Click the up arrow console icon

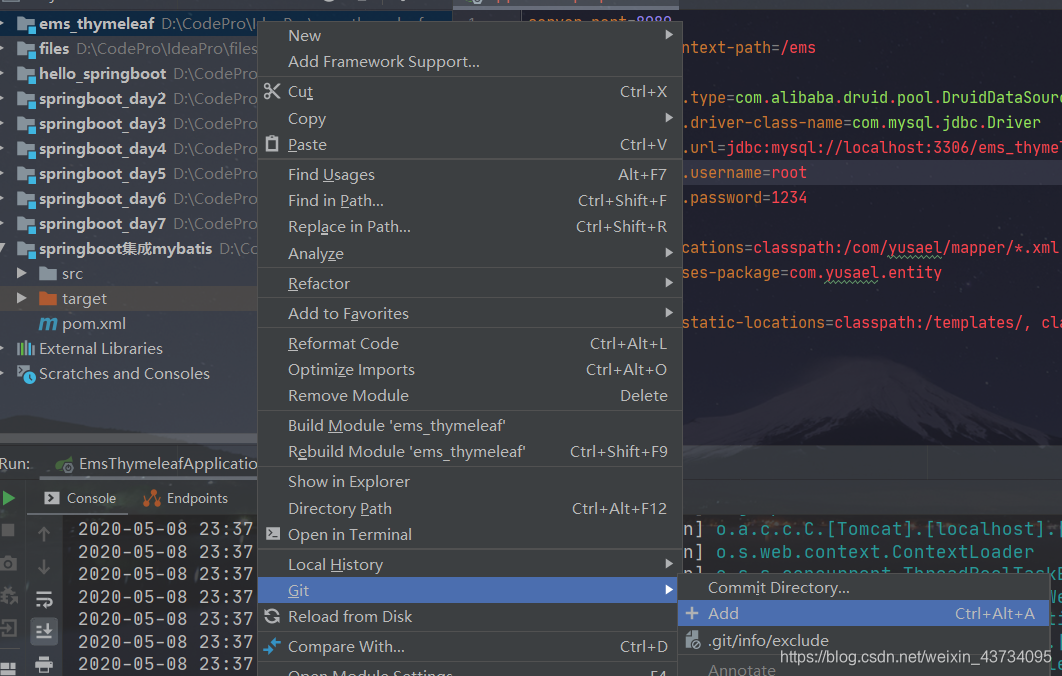click(44, 534)
